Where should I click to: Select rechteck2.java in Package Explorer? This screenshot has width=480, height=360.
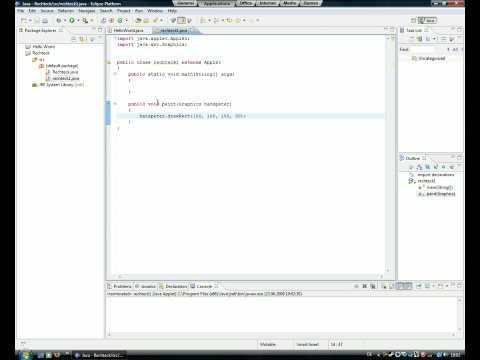pos(63,78)
